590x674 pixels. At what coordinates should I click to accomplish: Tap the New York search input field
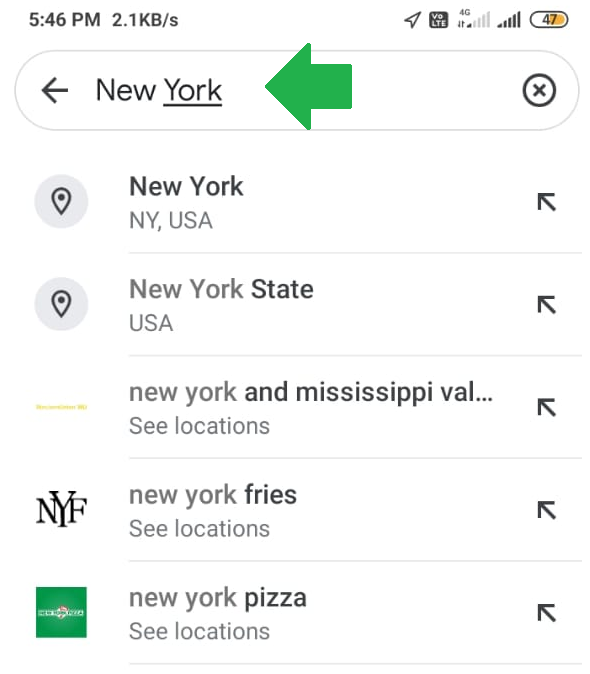click(297, 90)
